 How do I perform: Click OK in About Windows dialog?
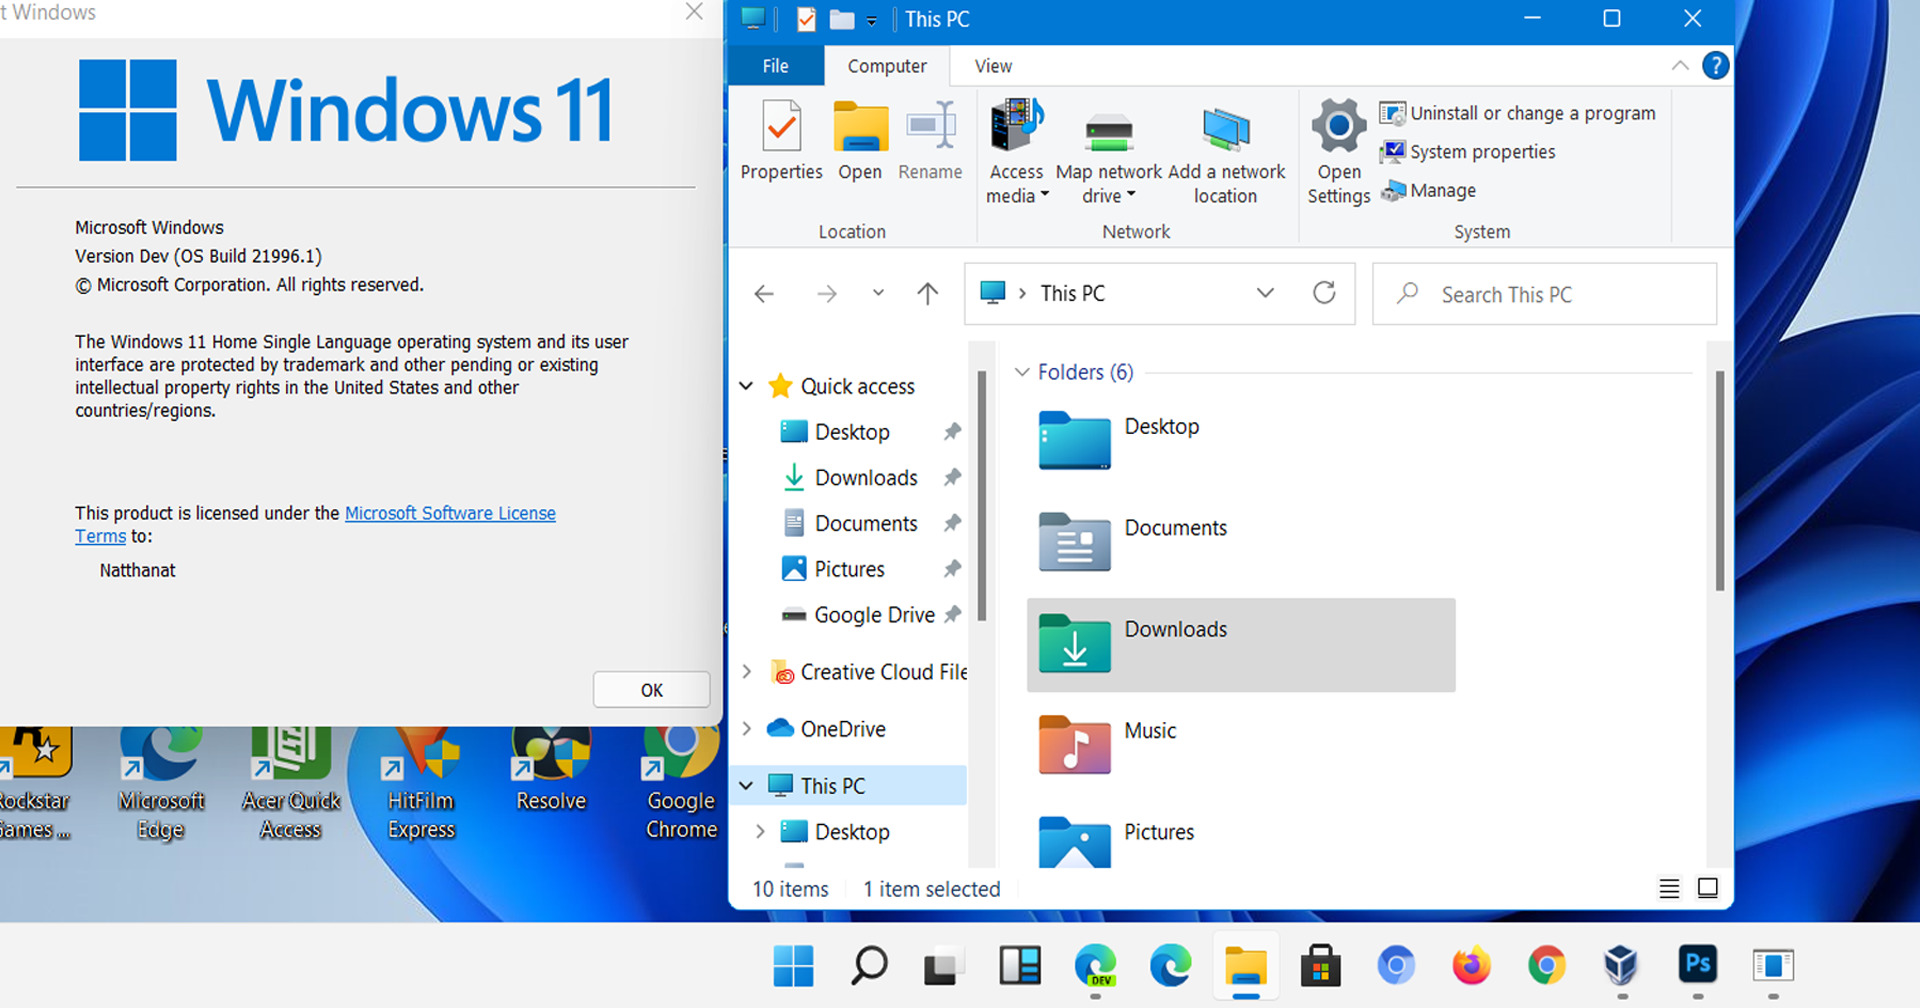pyautogui.click(x=651, y=690)
